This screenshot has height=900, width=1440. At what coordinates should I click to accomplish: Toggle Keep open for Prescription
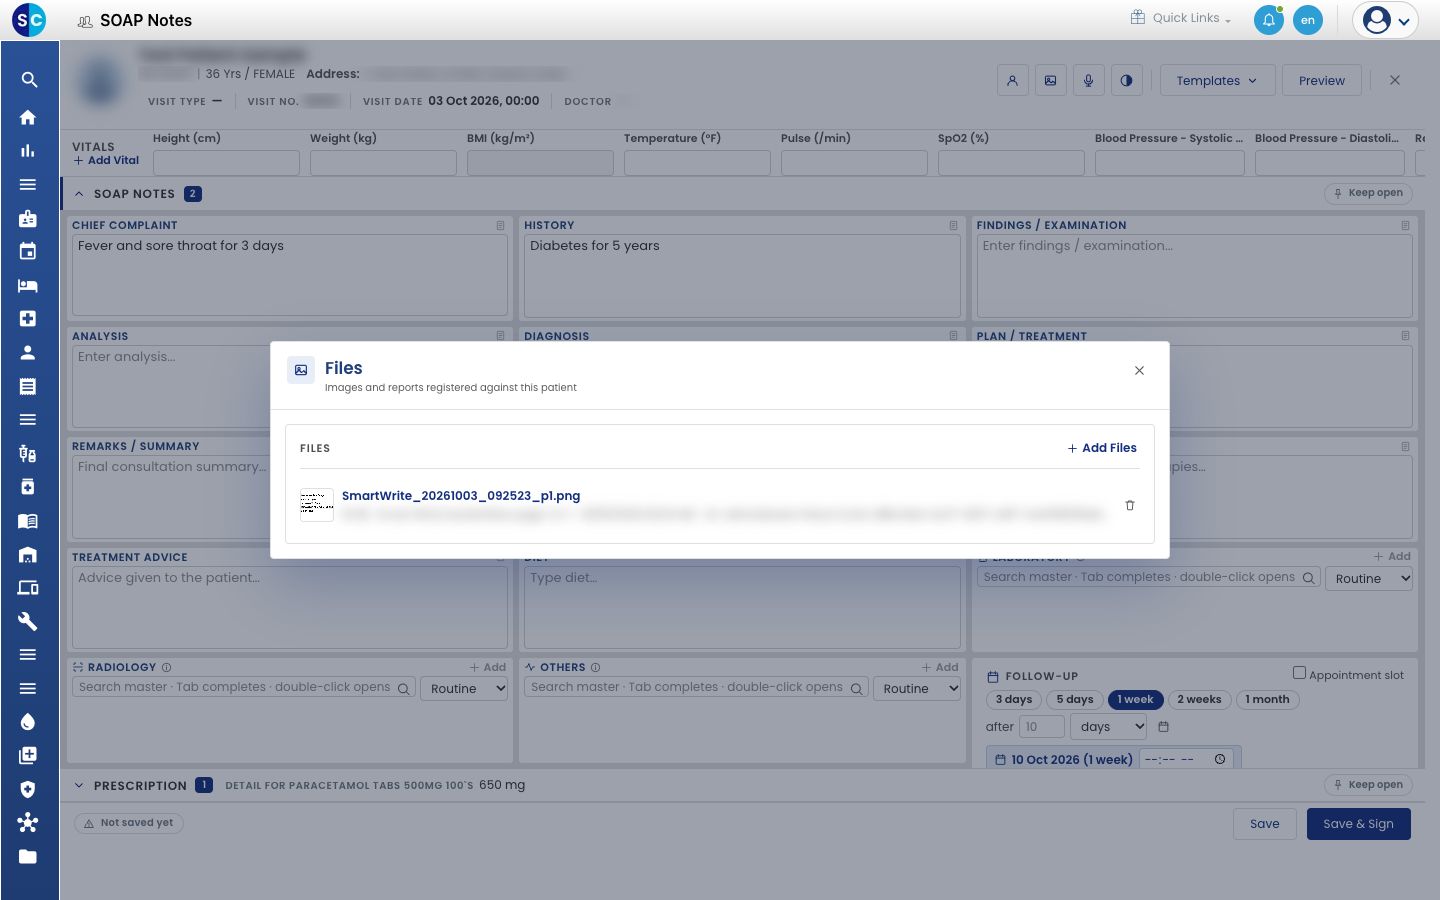coord(1368,785)
